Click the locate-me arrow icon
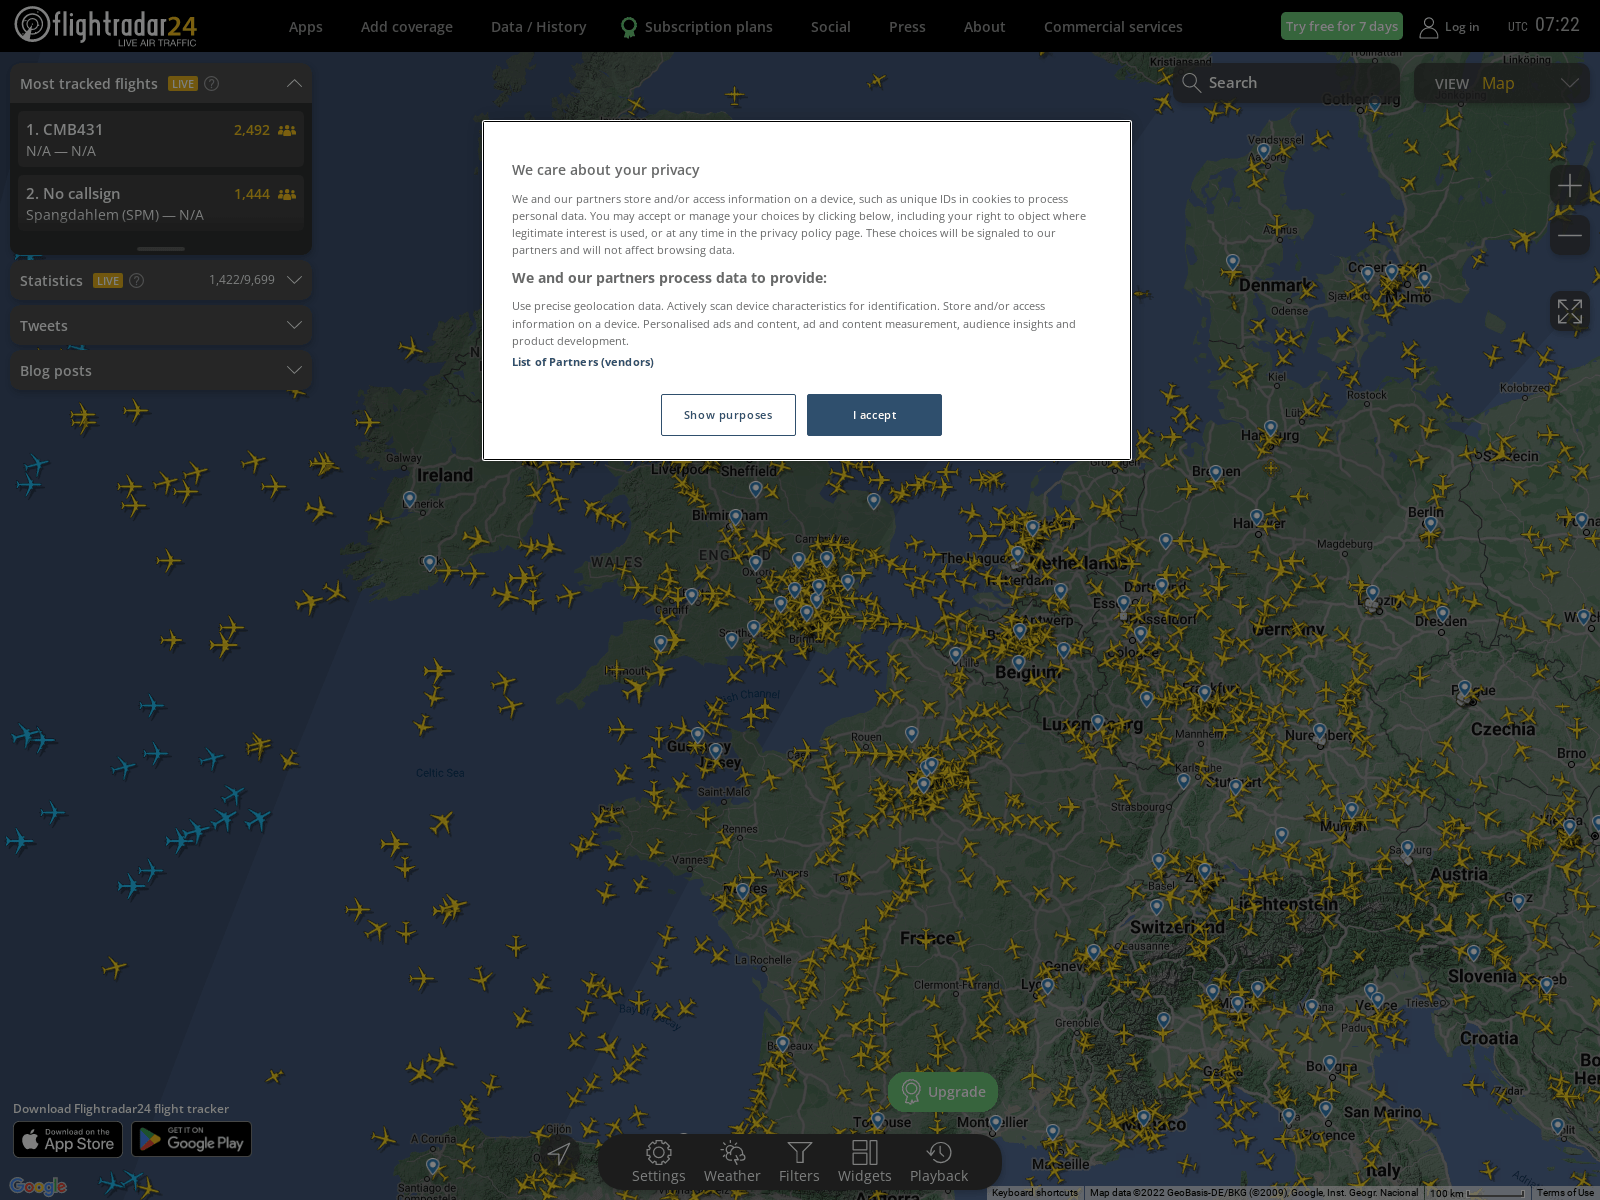The image size is (1600, 1200). point(558,1155)
